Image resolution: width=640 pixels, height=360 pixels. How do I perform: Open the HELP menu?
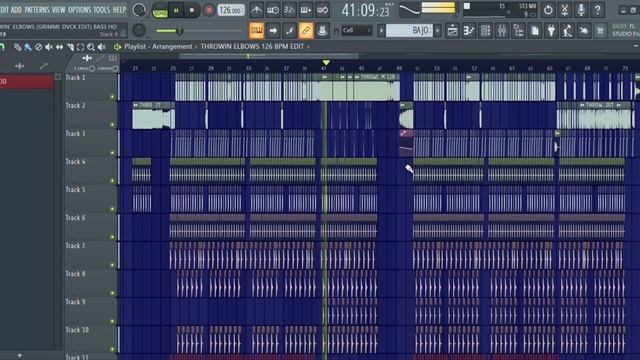[119, 9]
